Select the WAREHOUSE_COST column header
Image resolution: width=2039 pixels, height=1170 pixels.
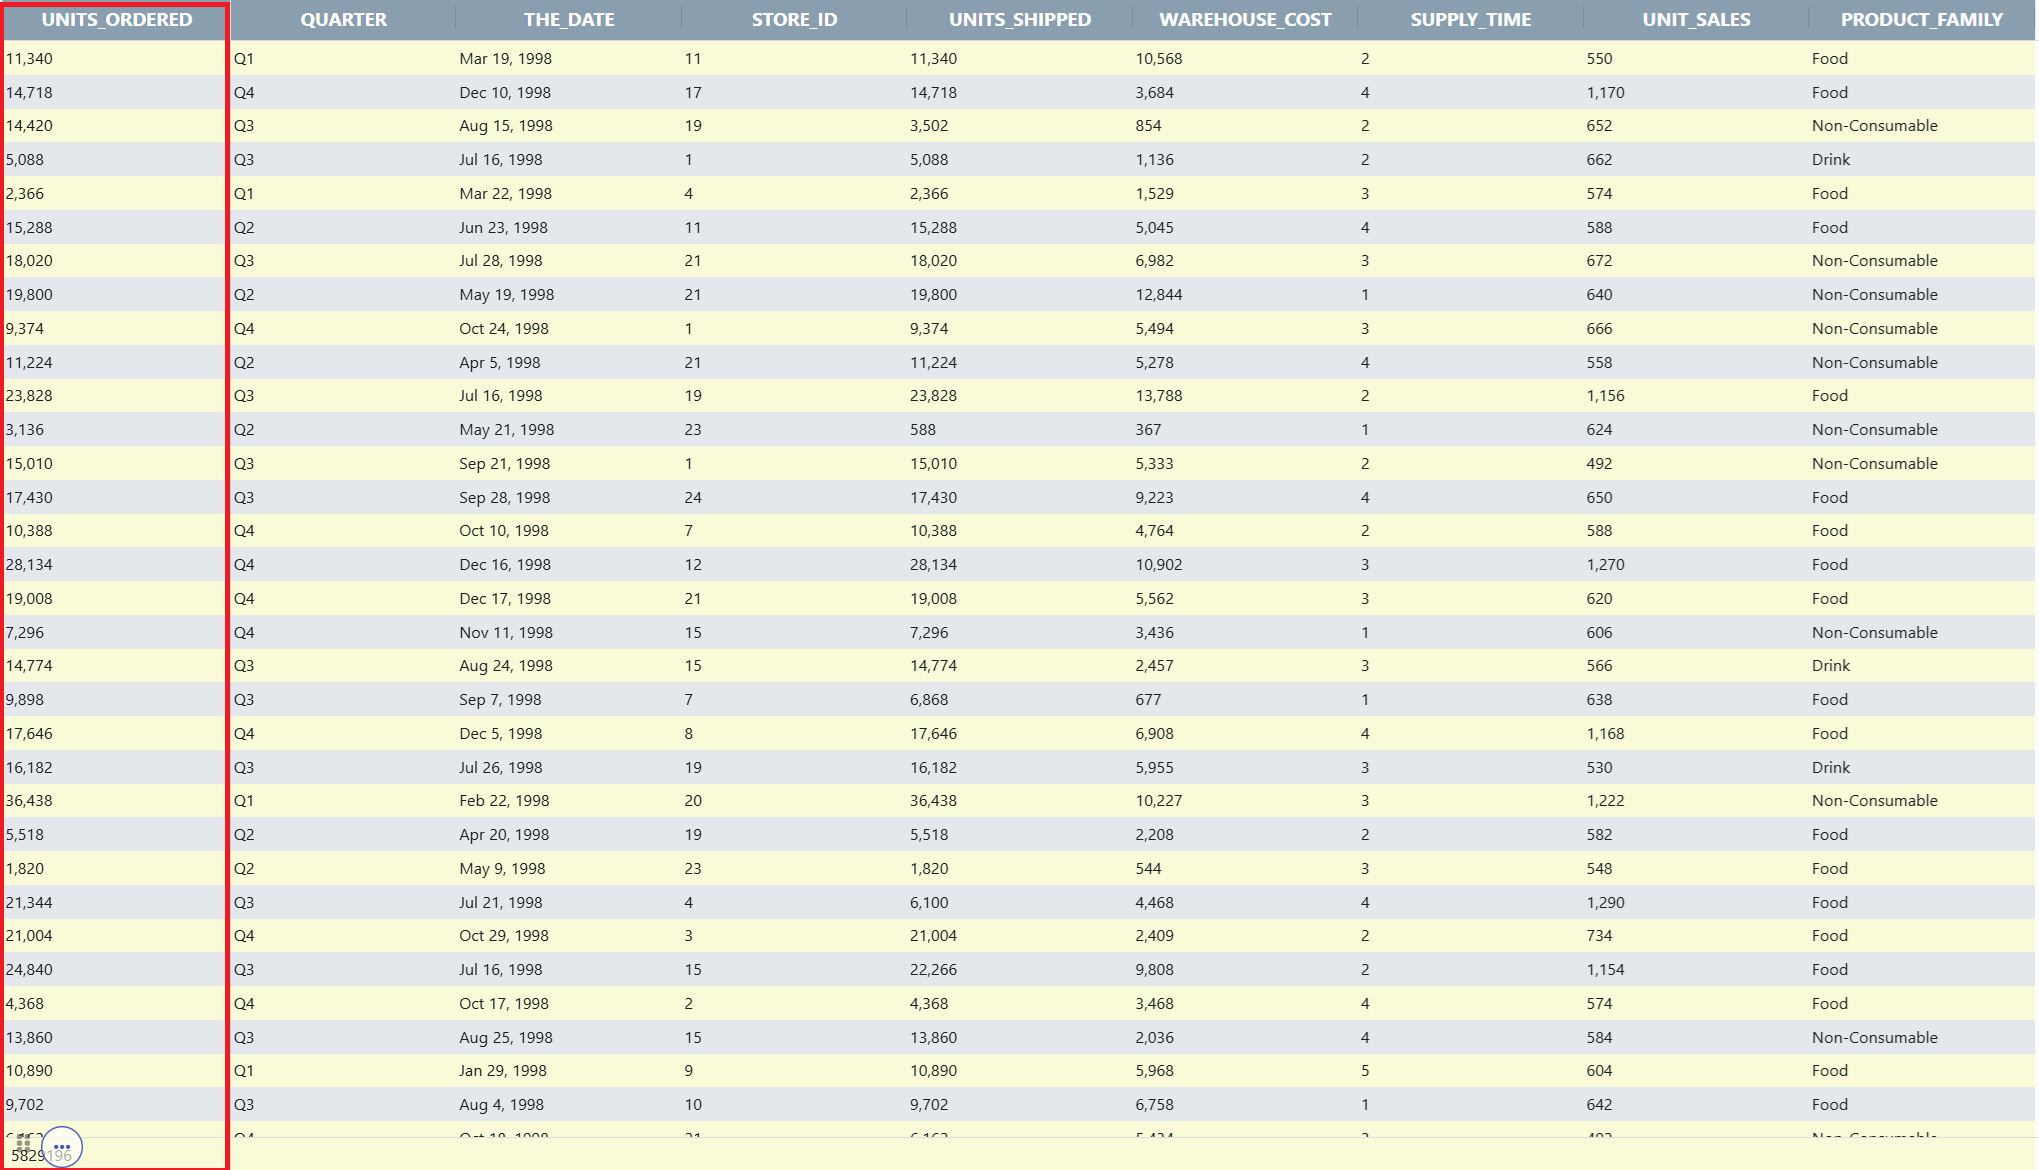click(x=1245, y=20)
